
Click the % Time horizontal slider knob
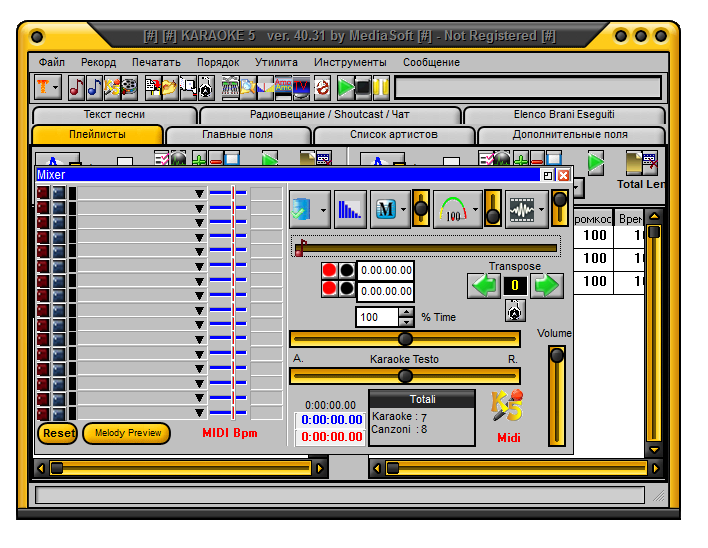tap(405, 339)
